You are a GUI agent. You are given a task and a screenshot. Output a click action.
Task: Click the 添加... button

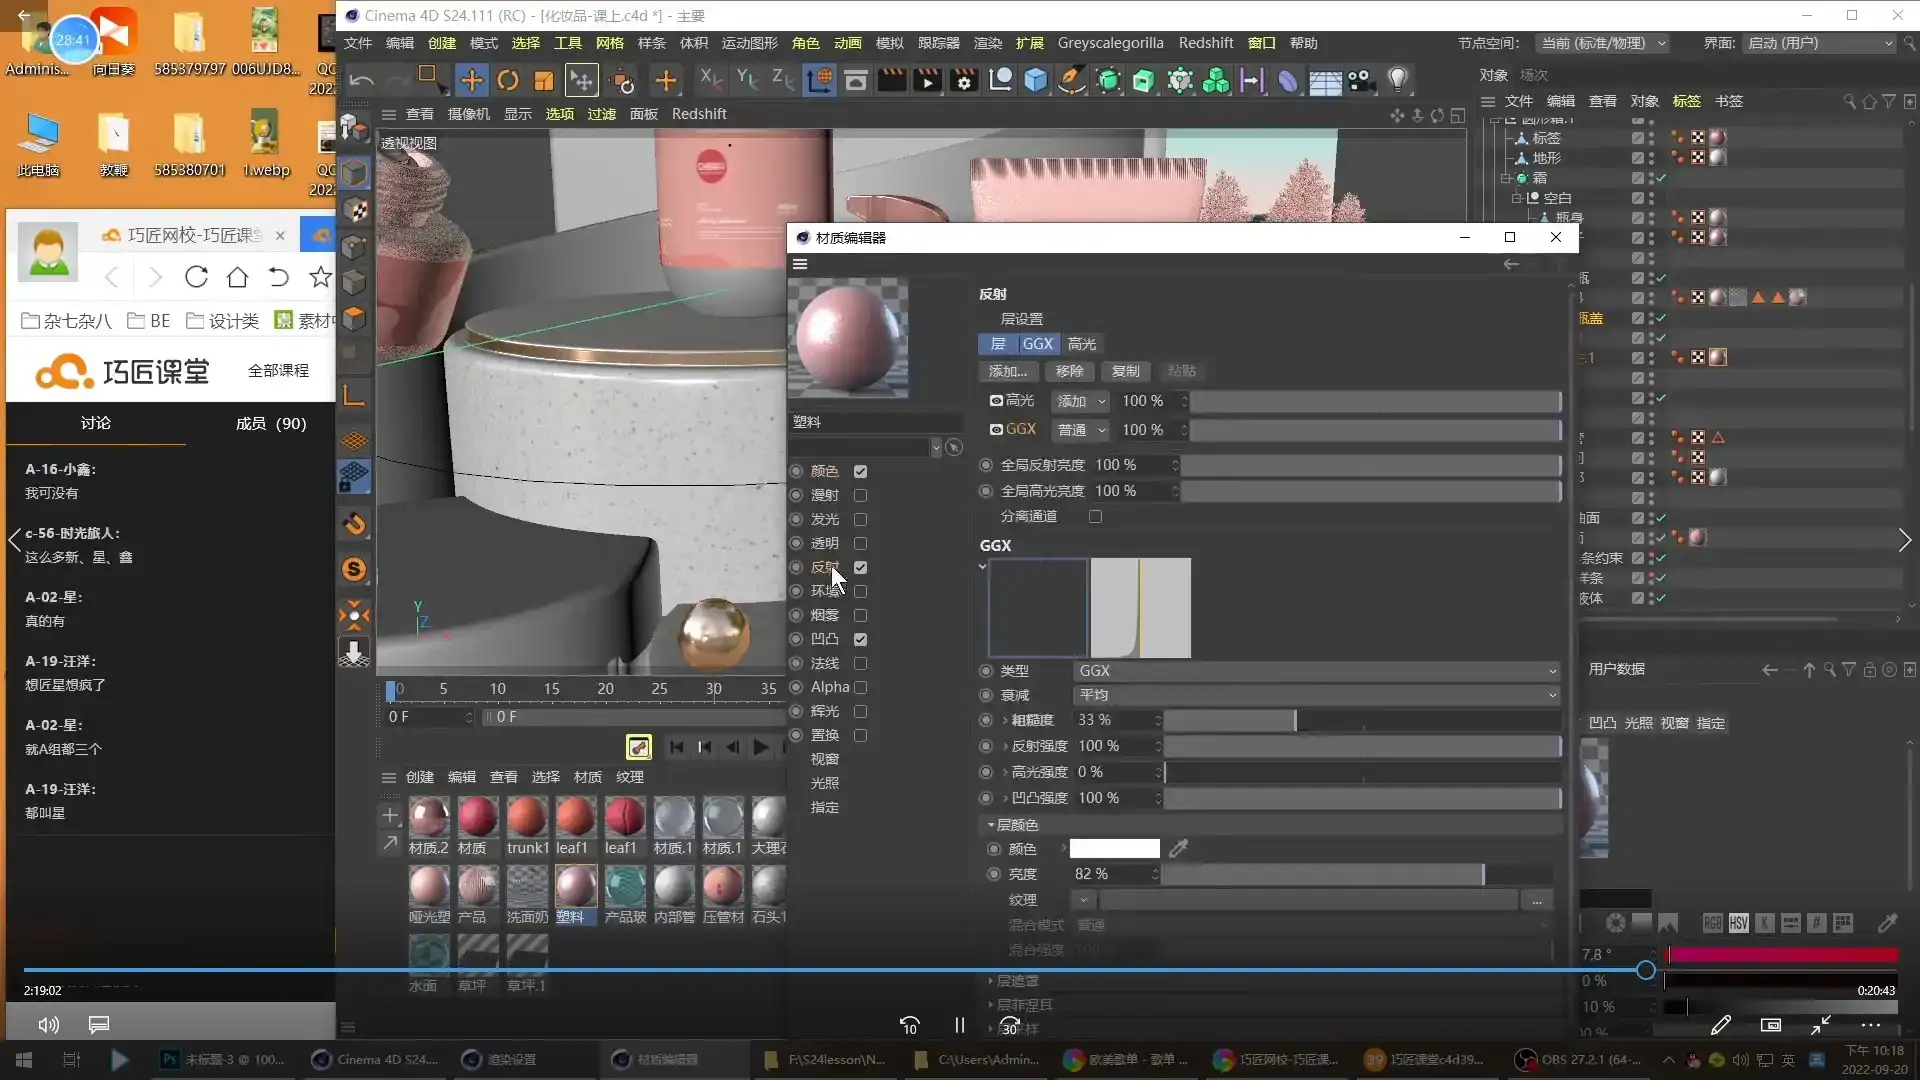click(x=1007, y=371)
